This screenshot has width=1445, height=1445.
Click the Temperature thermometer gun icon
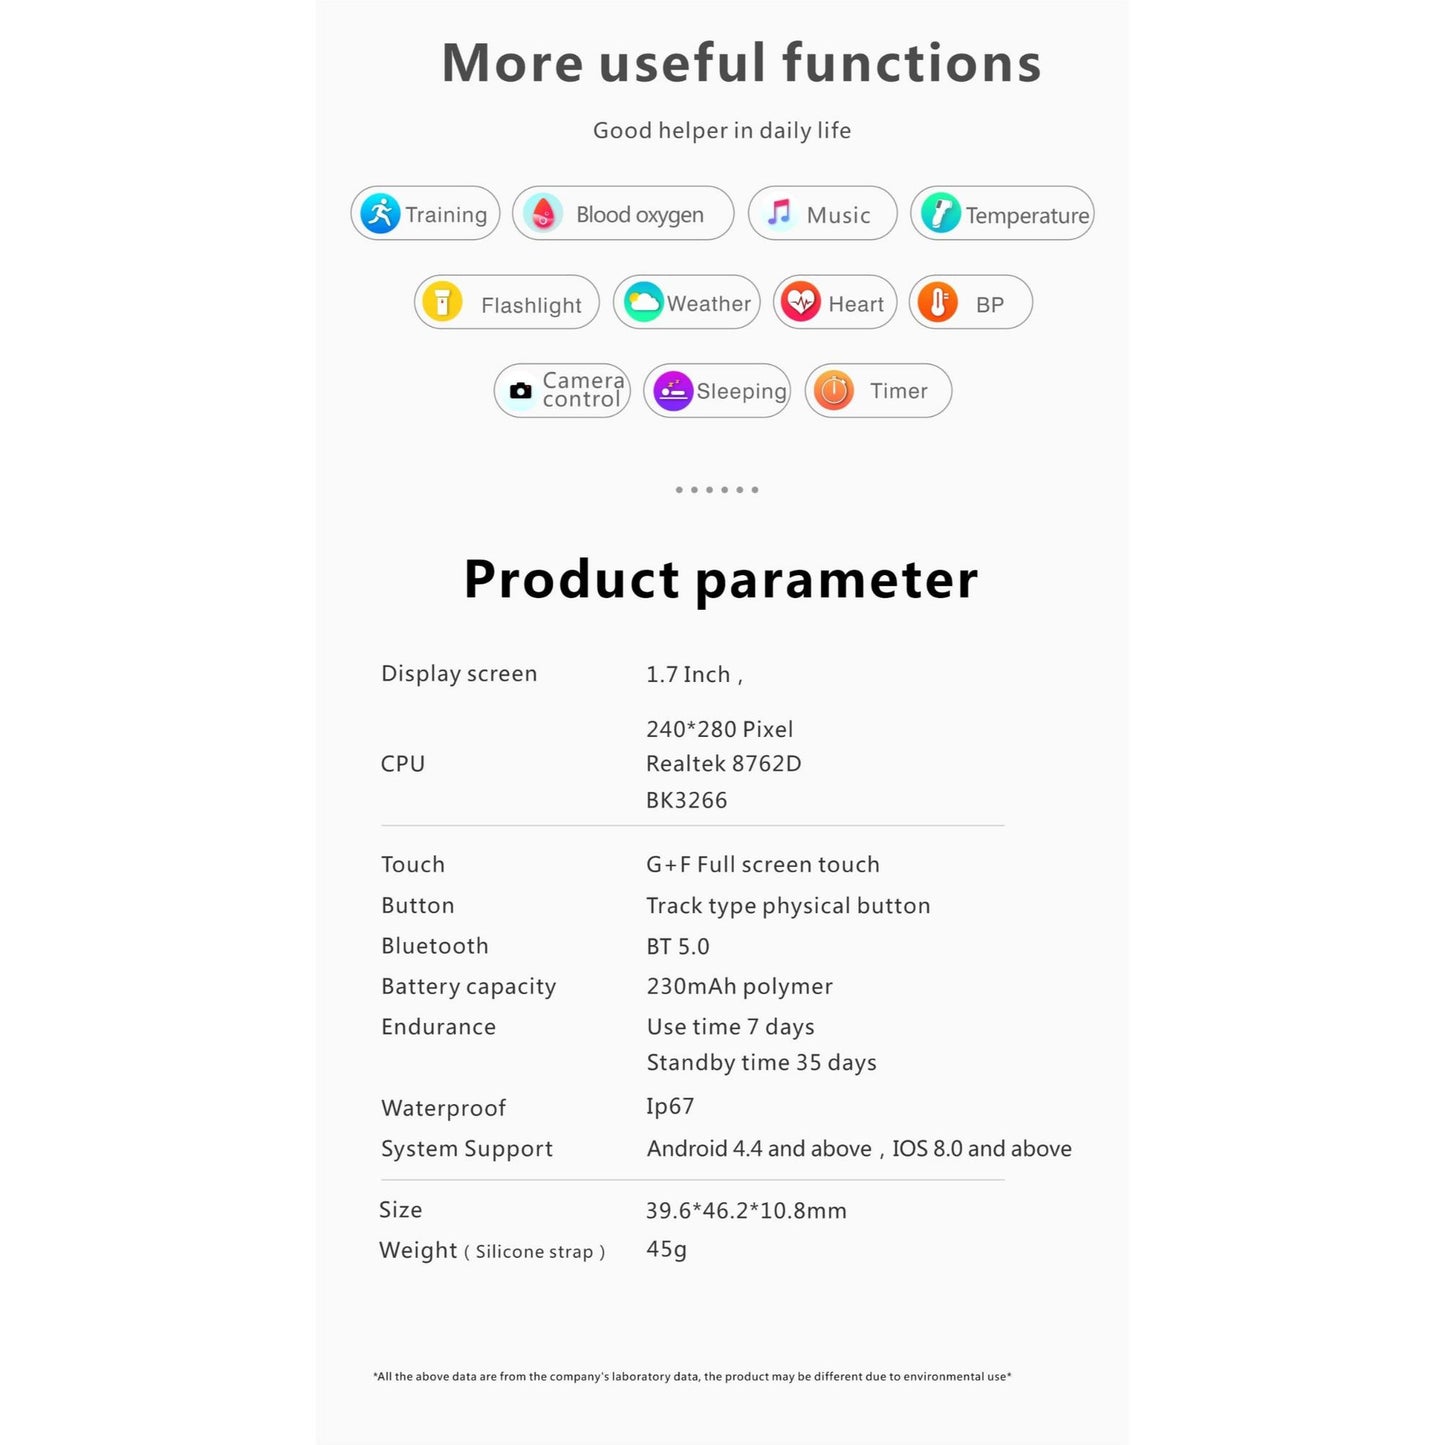(940, 213)
